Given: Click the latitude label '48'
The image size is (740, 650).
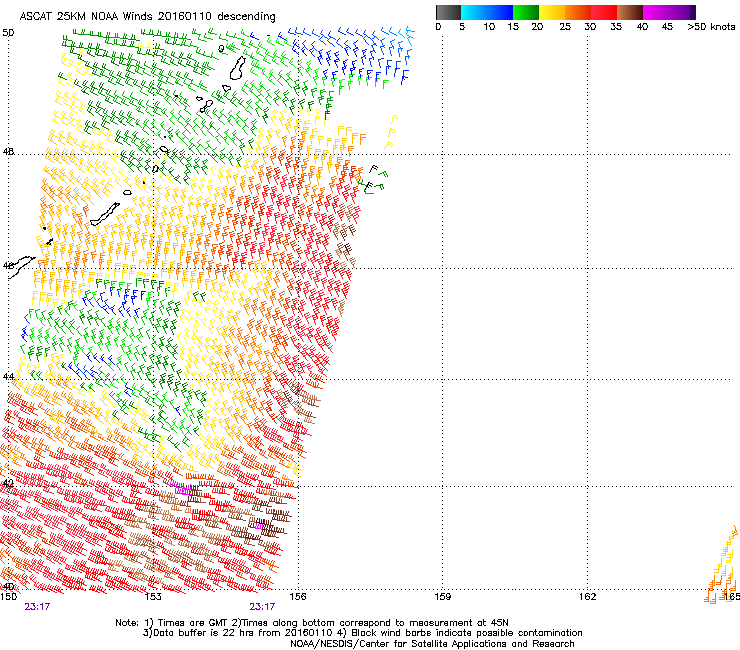Looking at the screenshot, I should (x=8, y=152).
